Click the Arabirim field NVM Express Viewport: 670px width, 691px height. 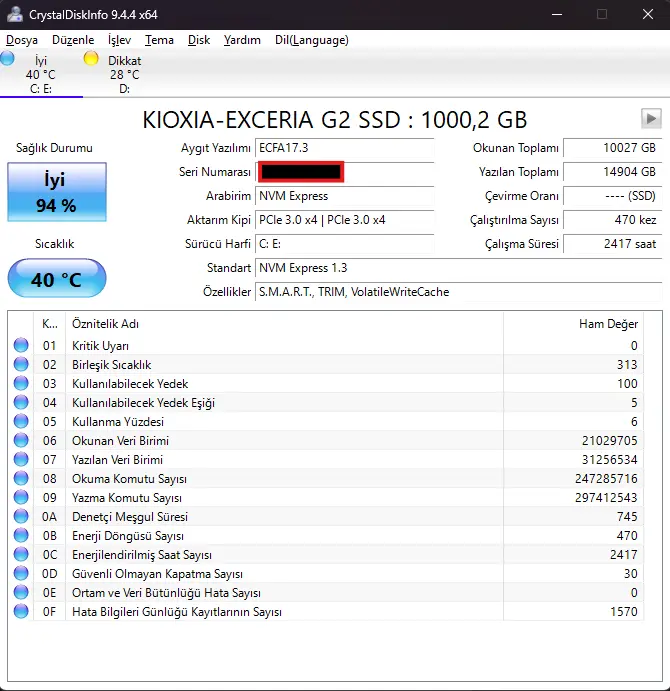(x=345, y=196)
